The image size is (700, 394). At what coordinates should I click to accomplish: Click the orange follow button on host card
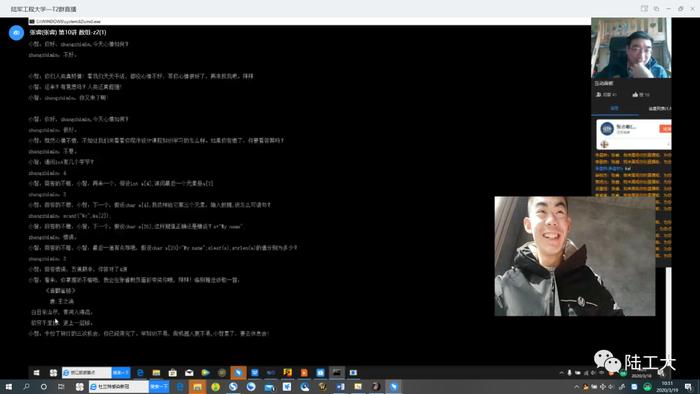pyautogui.click(x=665, y=129)
